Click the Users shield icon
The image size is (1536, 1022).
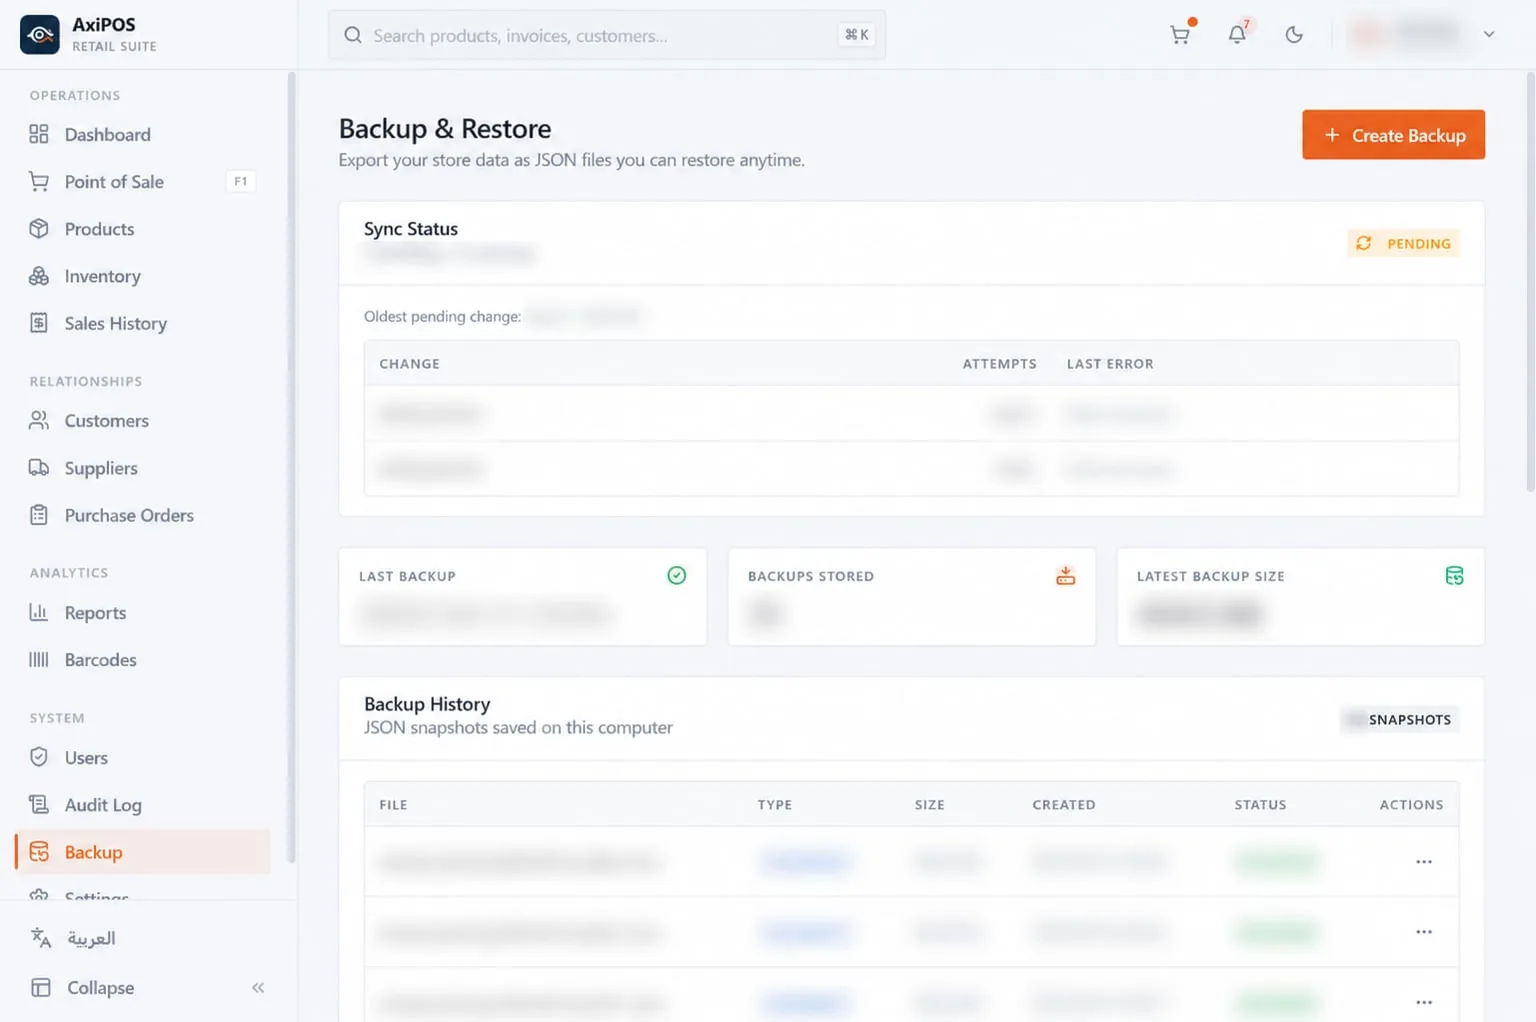(x=39, y=757)
